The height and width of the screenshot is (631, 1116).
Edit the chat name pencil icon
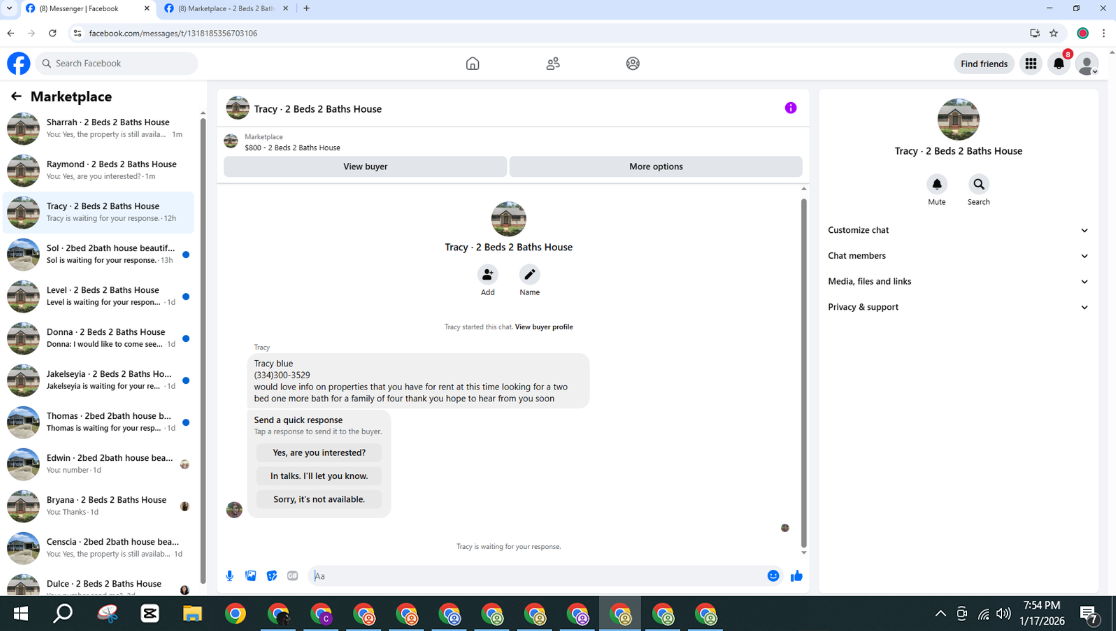[530, 275]
